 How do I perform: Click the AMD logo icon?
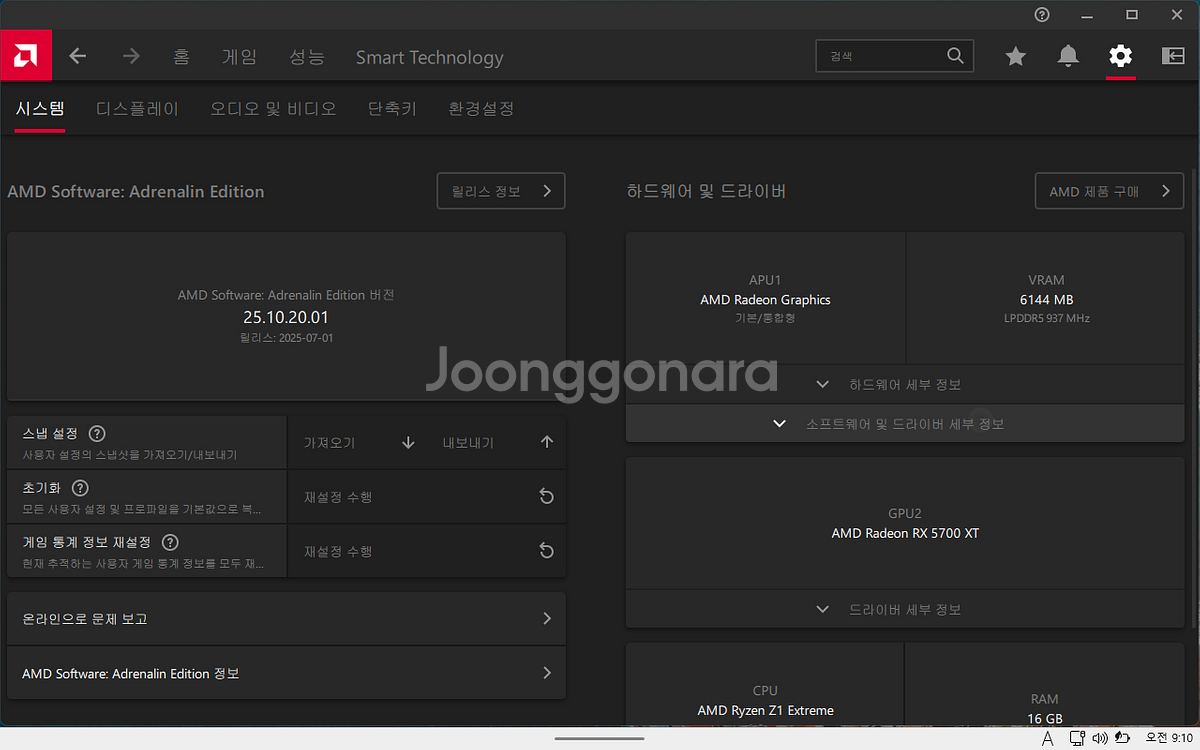(26, 56)
